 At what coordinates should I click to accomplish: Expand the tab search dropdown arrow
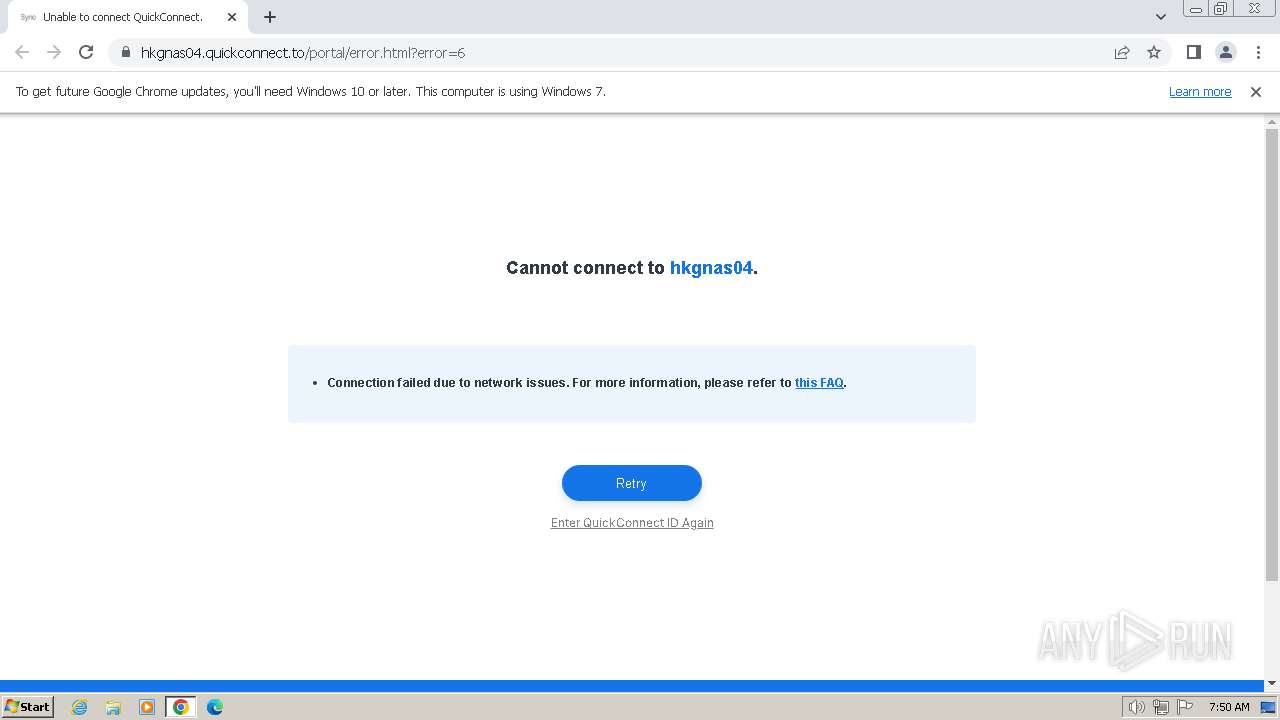click(x=1161, y=17)
